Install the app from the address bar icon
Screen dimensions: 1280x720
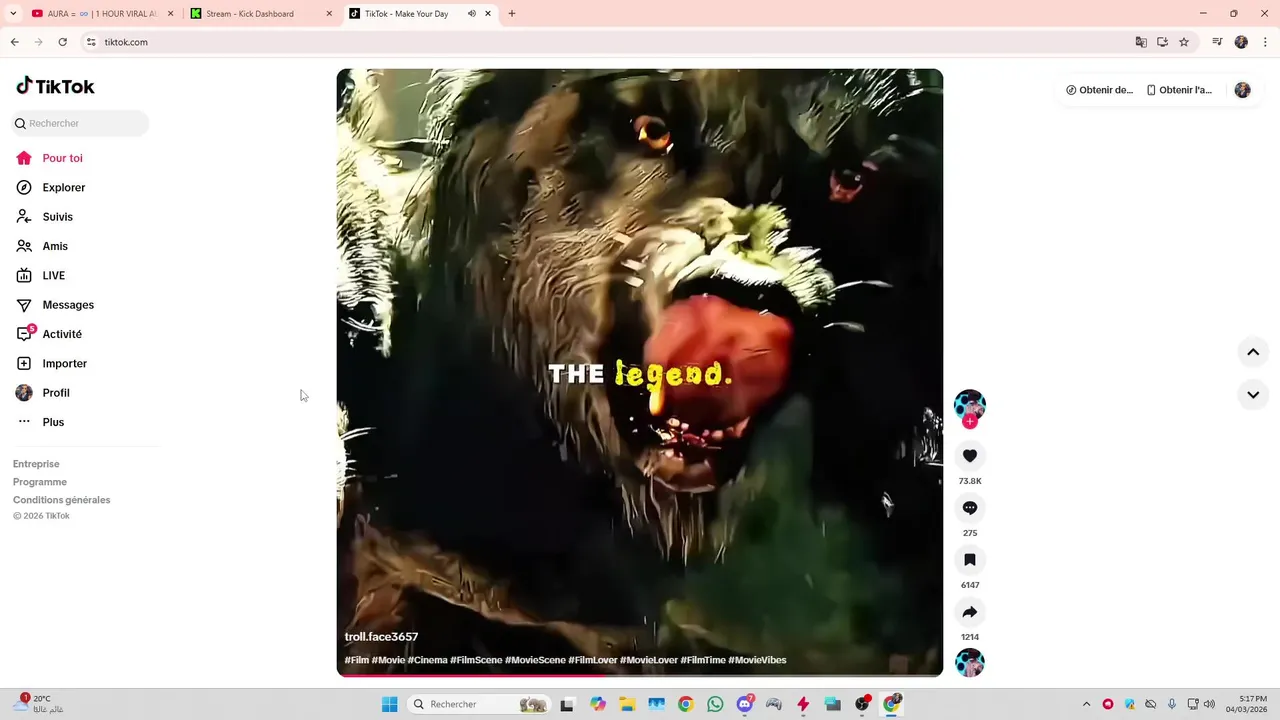click(1162, 42)
